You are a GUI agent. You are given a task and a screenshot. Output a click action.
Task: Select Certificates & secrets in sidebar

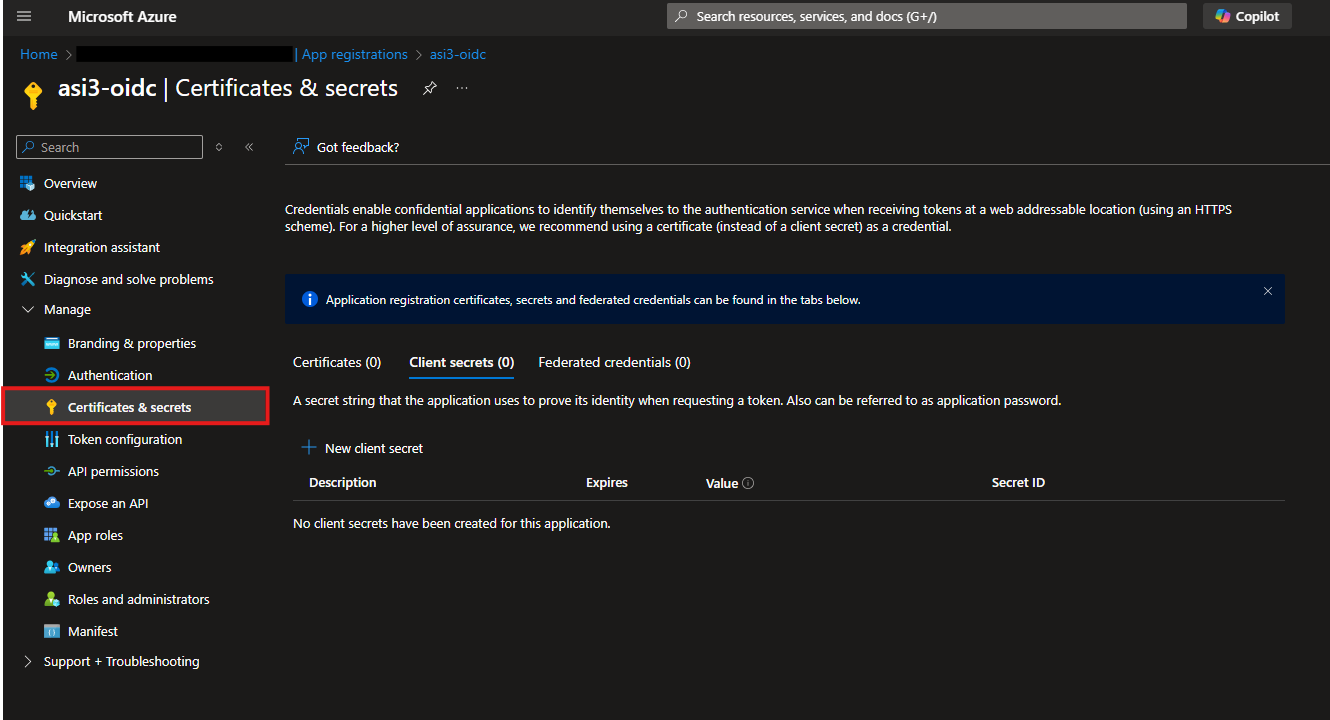click(136, 407)
